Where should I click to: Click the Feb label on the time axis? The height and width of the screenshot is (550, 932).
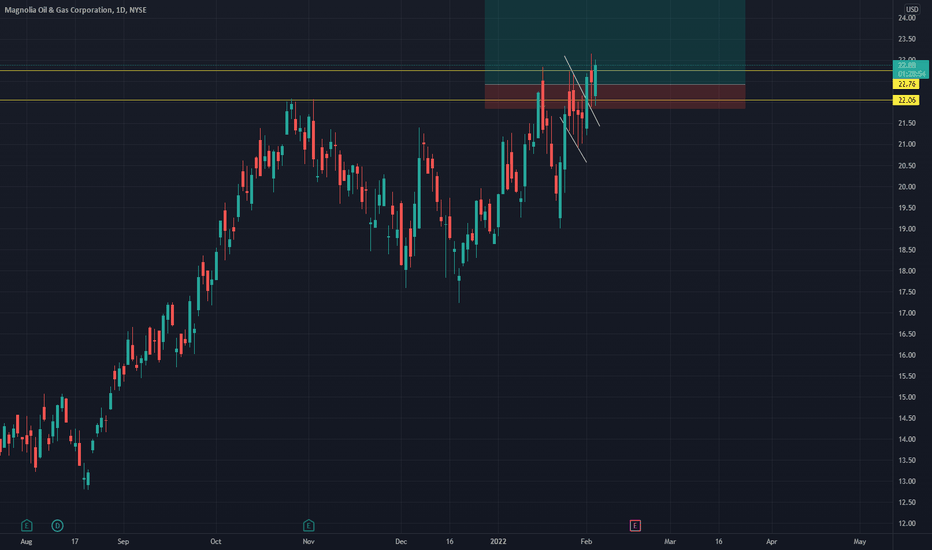pyautogui.click(x=586, y=542)
